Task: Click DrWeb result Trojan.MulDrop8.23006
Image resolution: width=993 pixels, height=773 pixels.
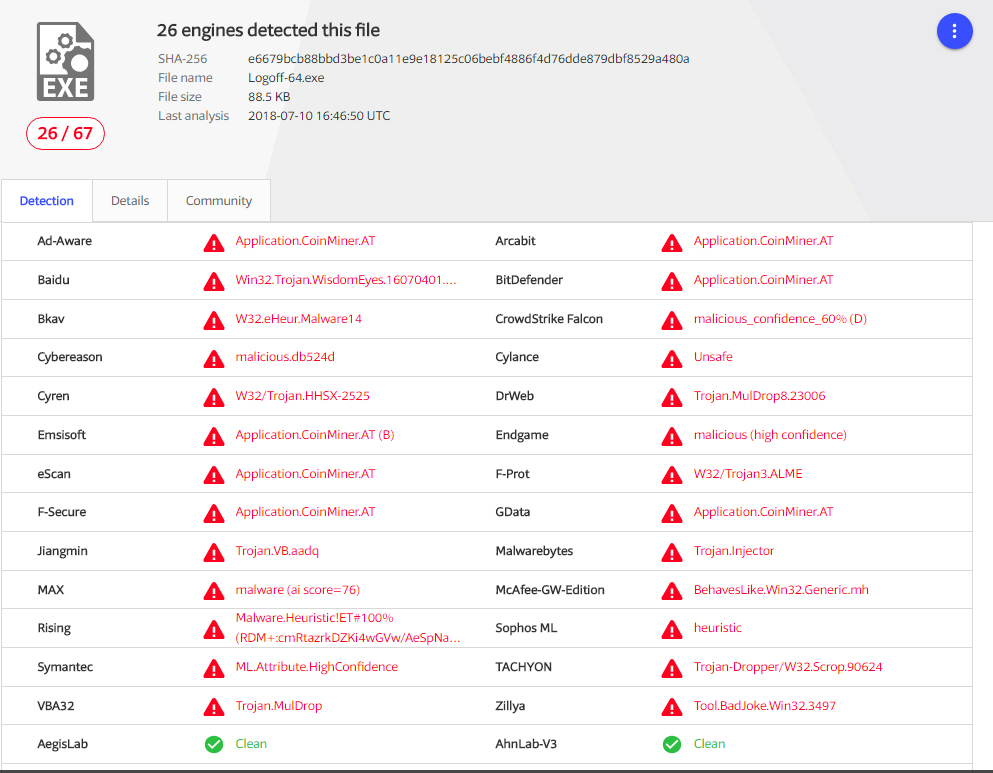Action: [x=759, y=396]
